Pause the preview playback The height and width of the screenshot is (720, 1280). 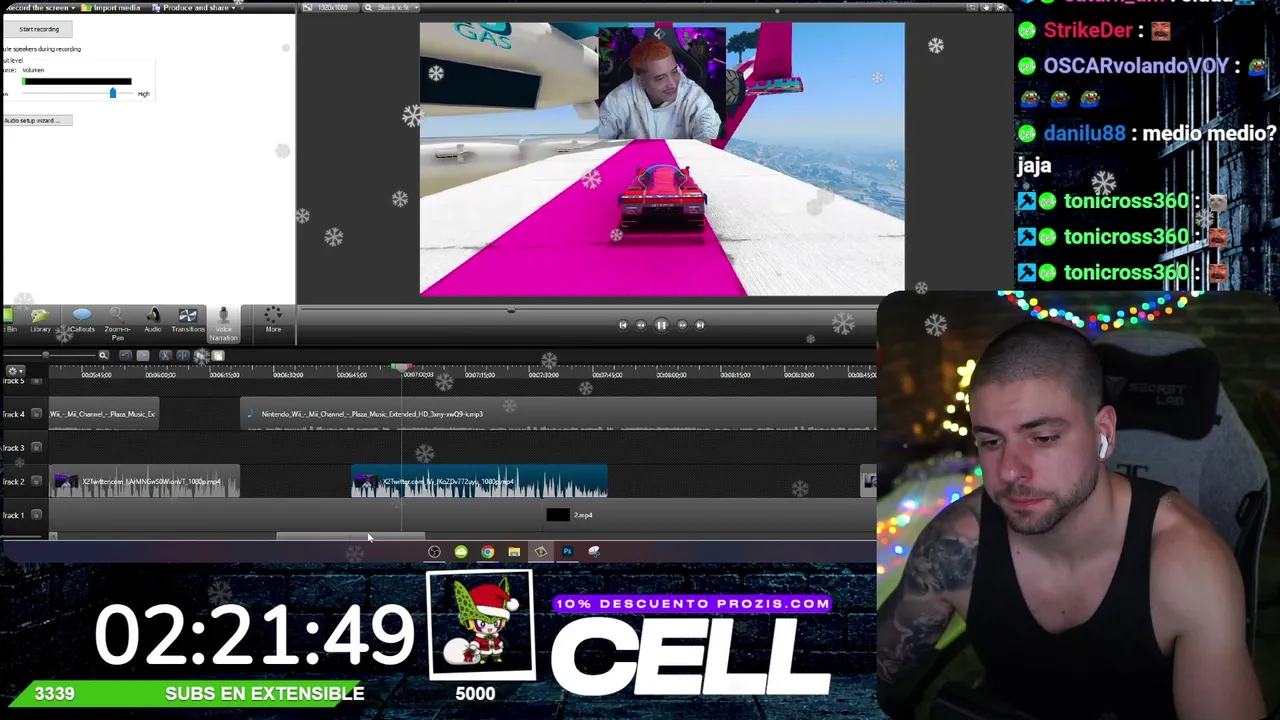(x=661, y=325)
